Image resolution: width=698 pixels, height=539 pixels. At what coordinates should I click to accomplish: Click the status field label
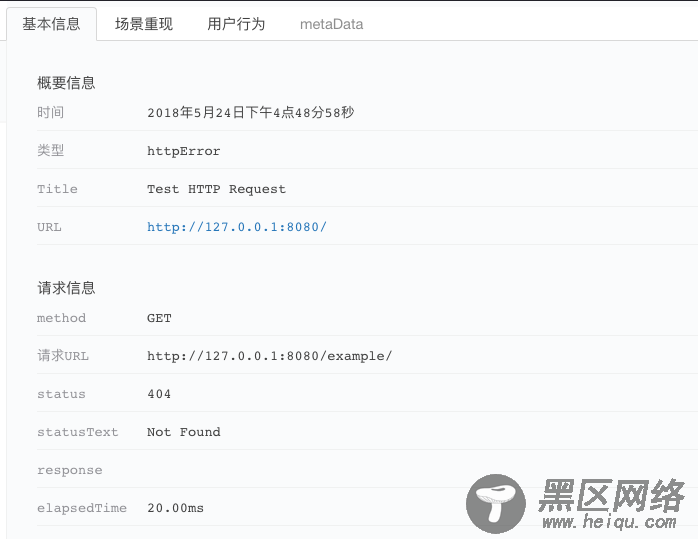(x=61, y=394)
